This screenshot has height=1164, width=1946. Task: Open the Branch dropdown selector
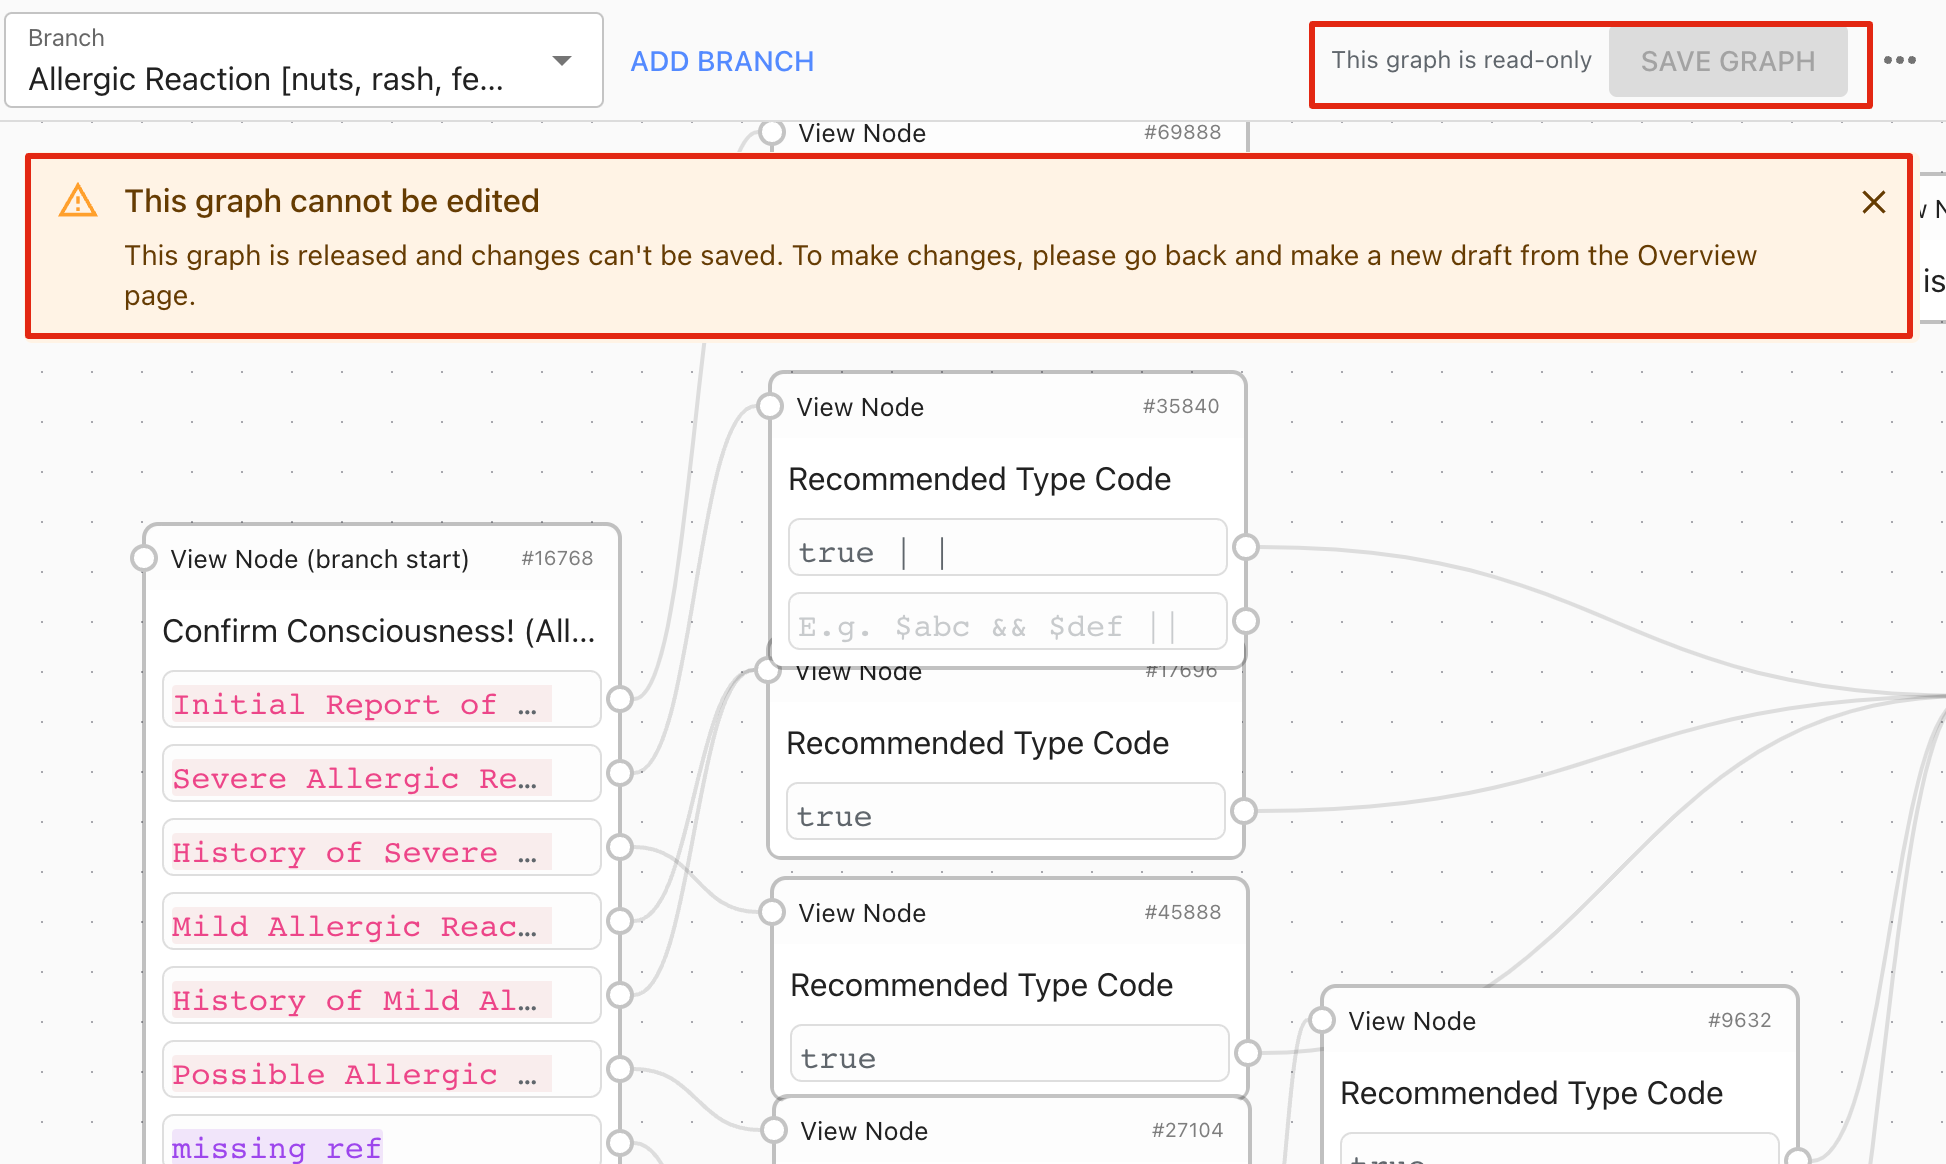click(304, 60)
